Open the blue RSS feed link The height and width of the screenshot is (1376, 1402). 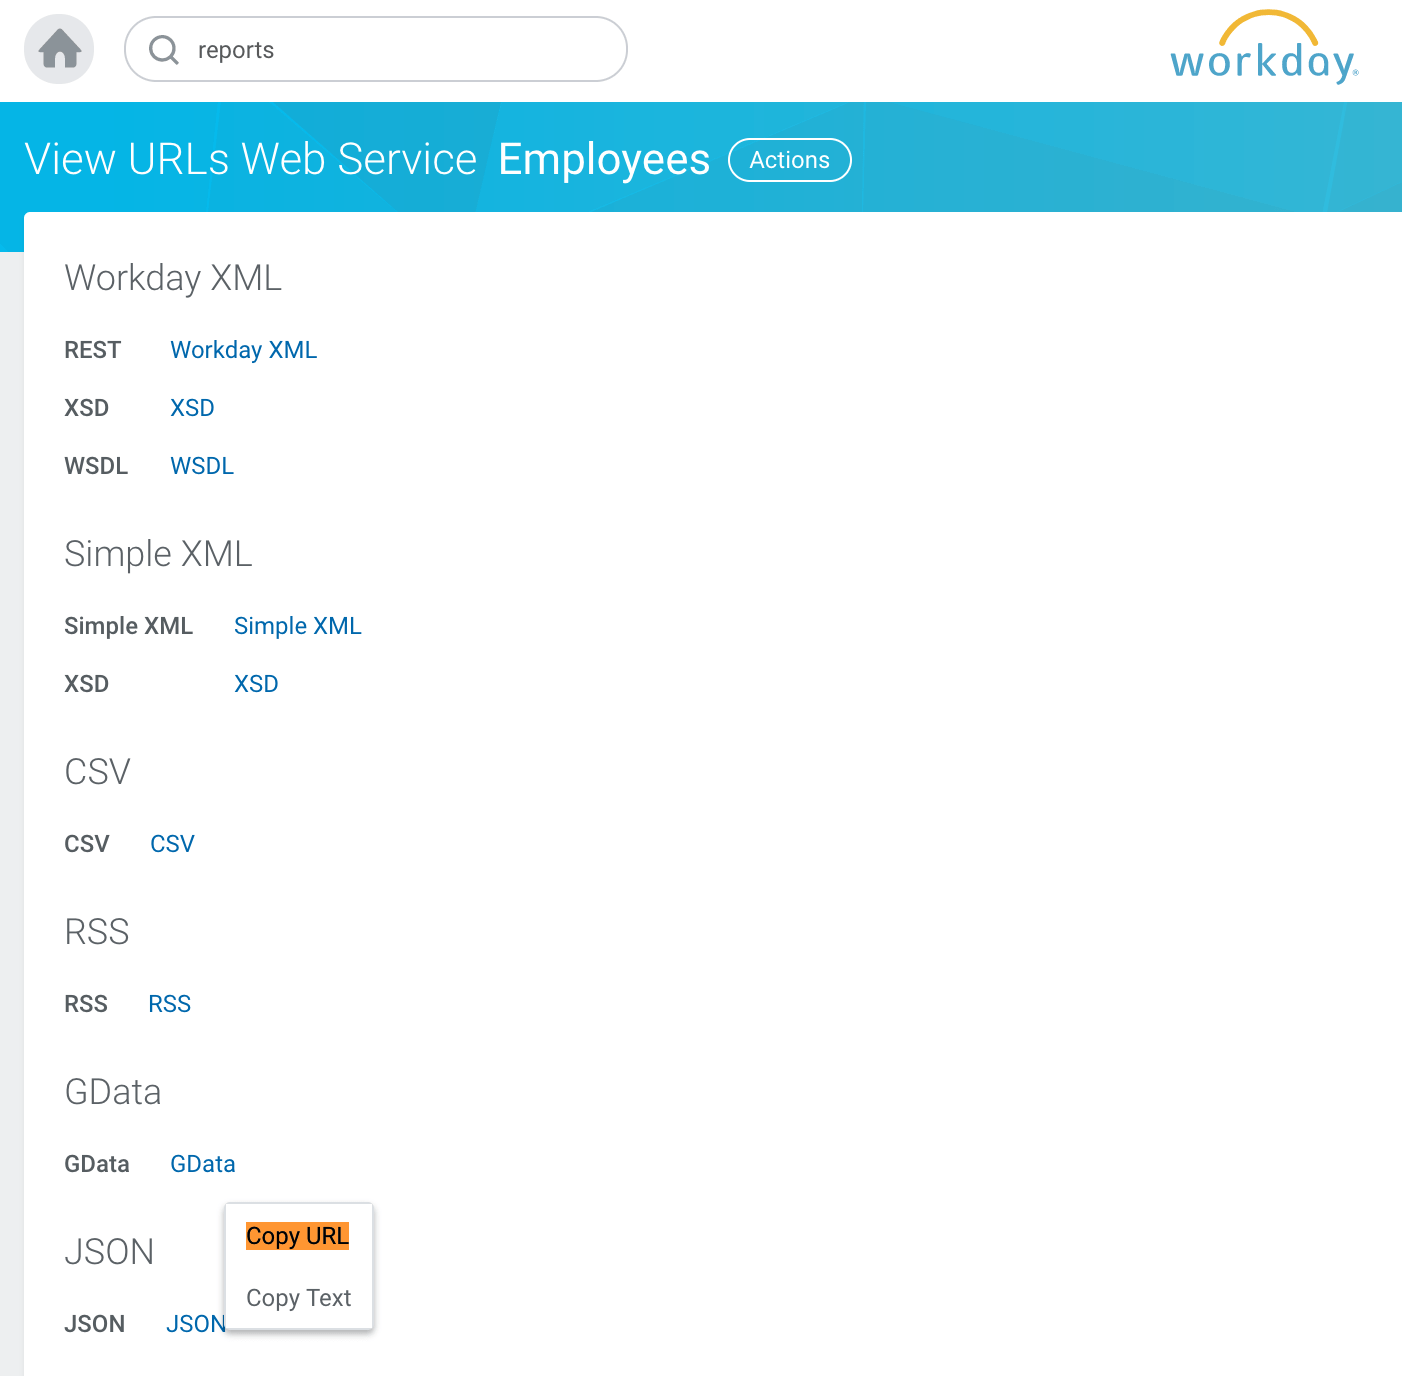tap(169, 1004)
